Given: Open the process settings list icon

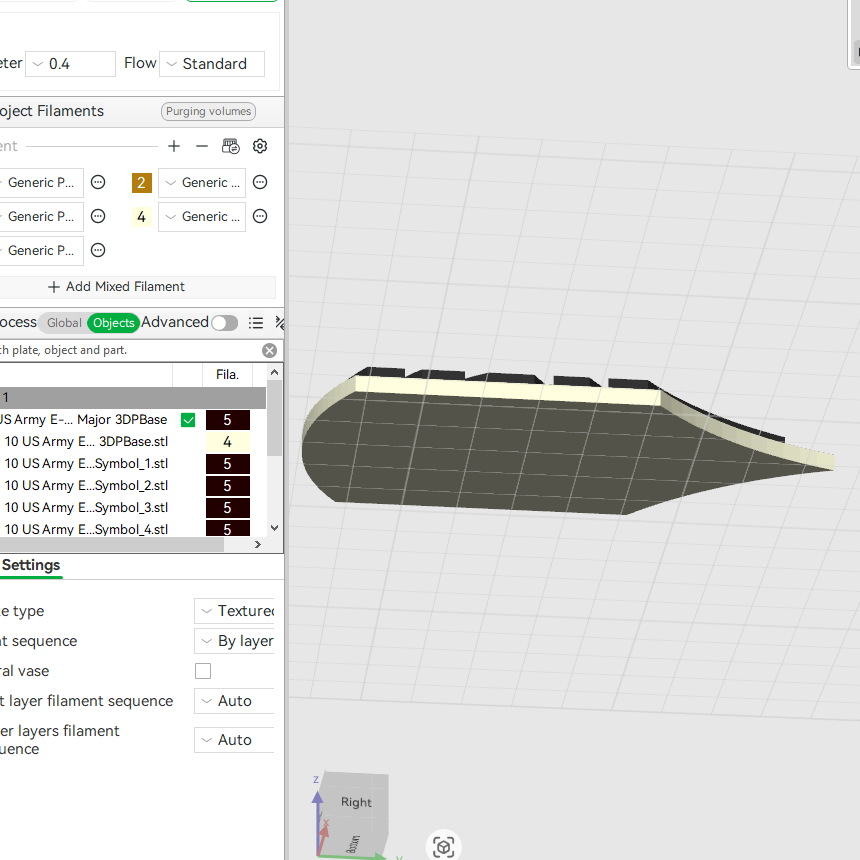Looking at the screenshot, I should 256,322.
